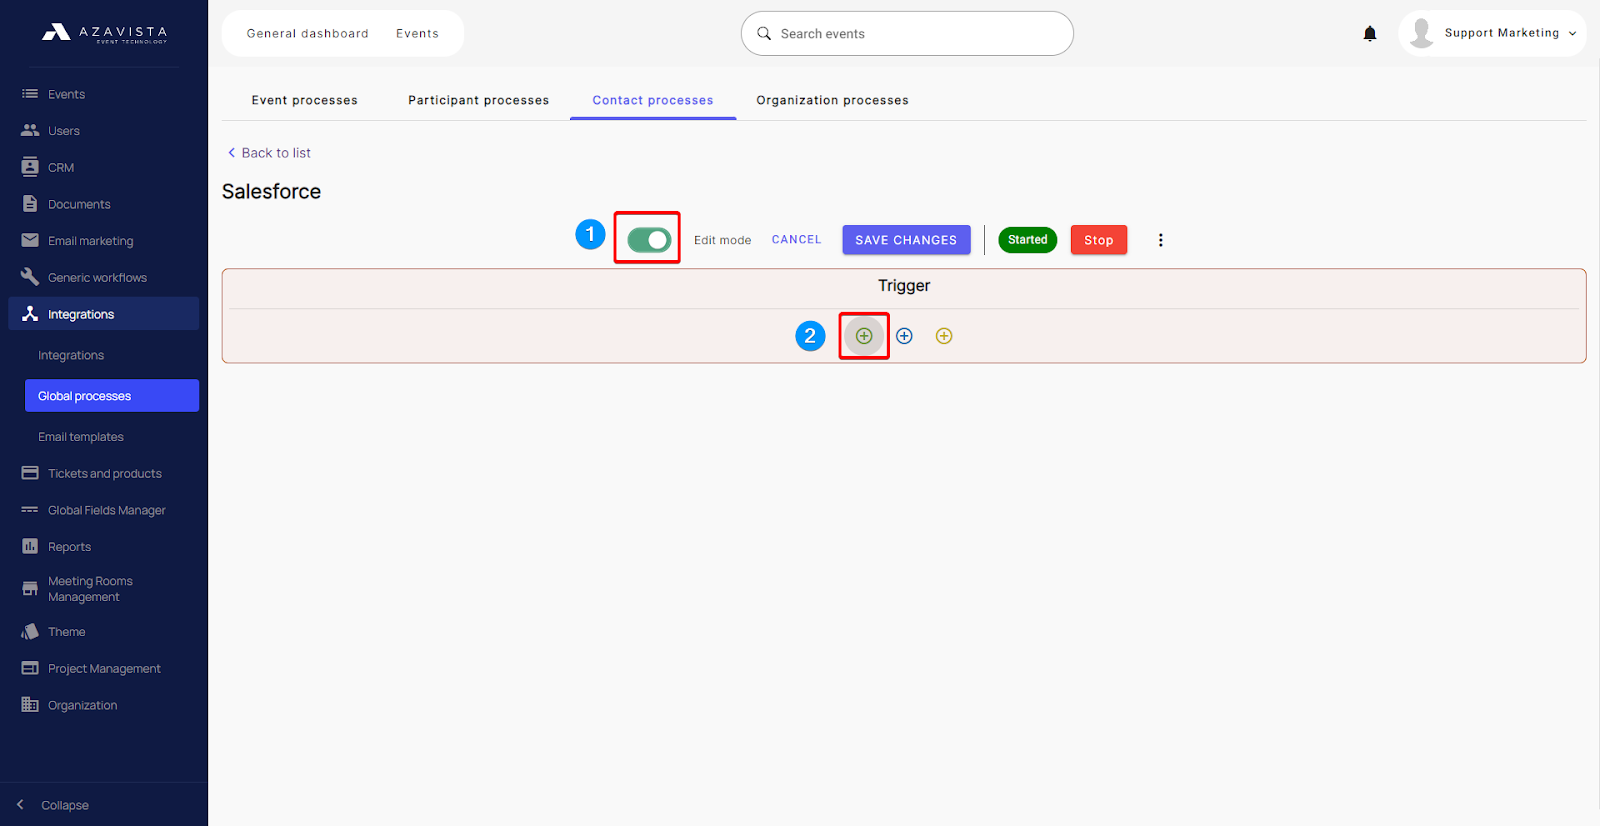Image resolution: width=1600 pixels, height=826 pixels.
Task: Open Reports text in sidebar
Action: pyautogui.click(x=69, y=547)
